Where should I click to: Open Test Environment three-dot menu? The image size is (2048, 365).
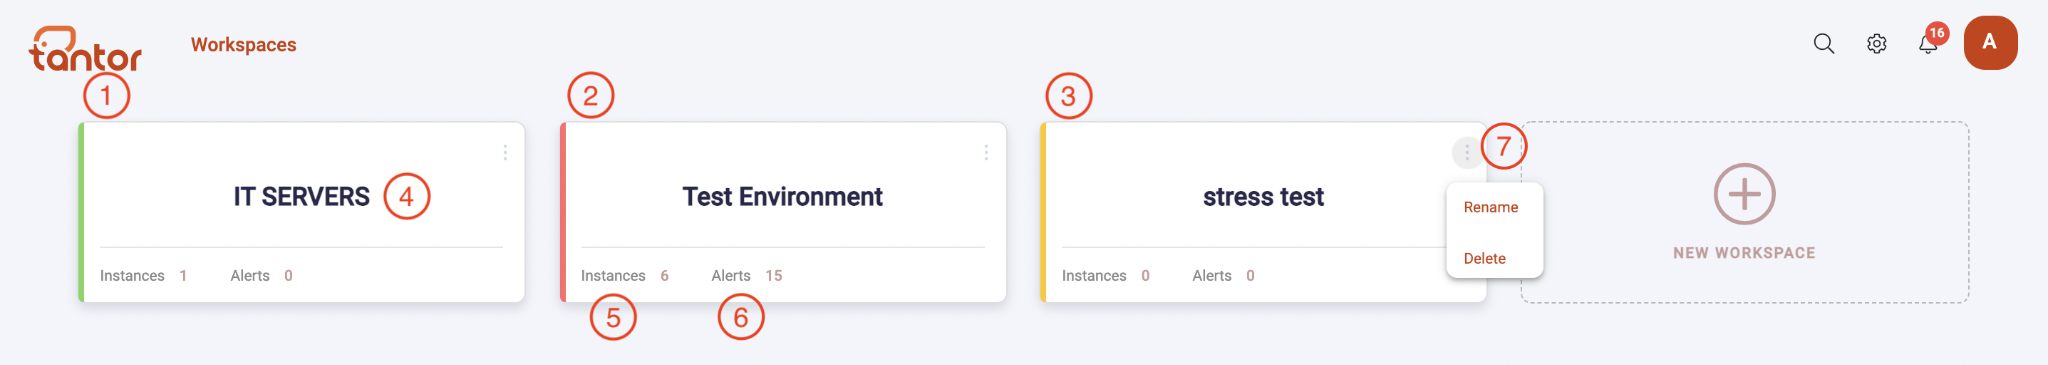[986, 153]
